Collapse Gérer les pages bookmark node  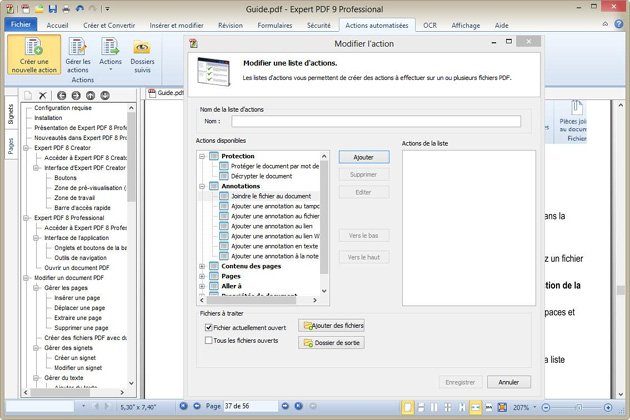click(x=36, y=288)
